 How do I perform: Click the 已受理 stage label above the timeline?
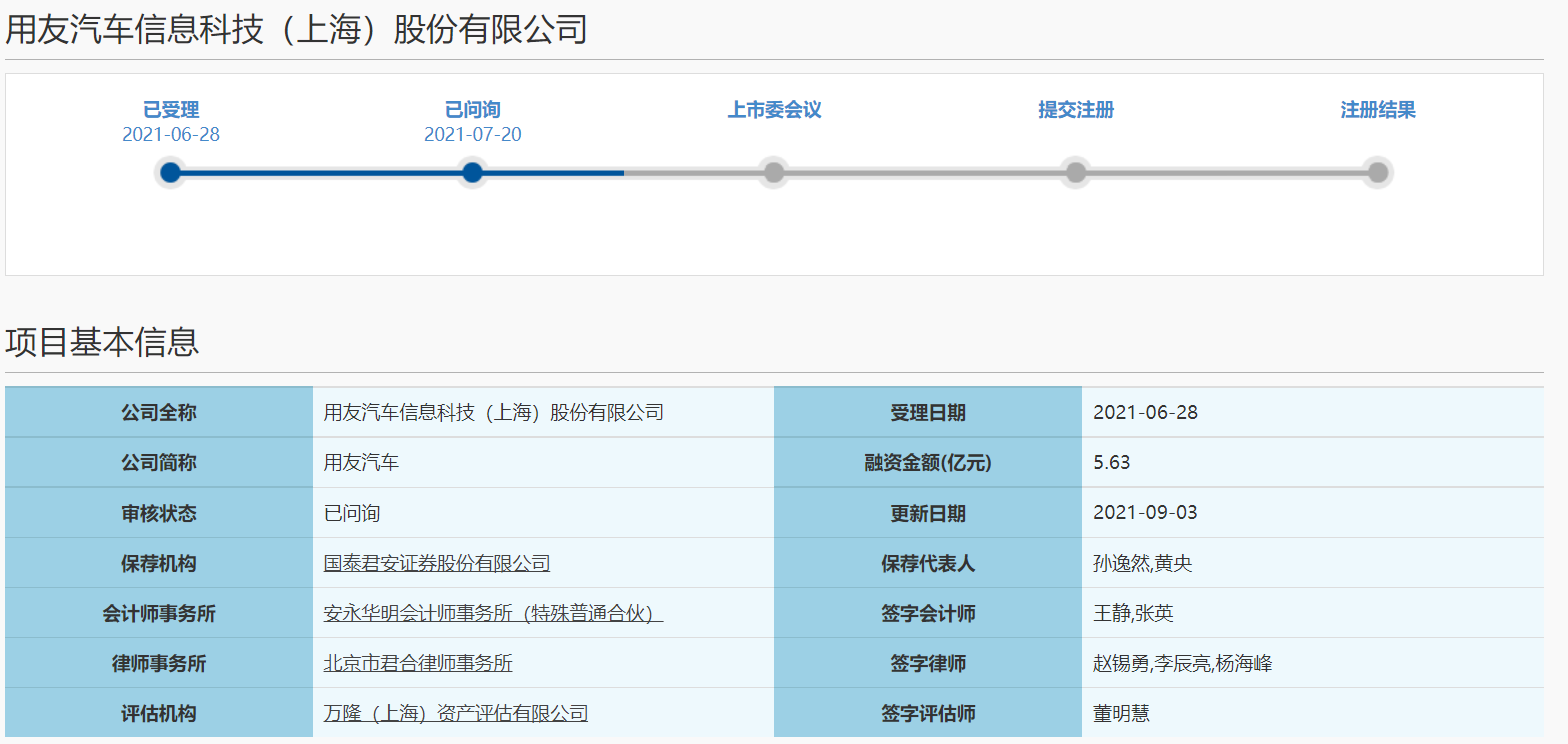coord(171,110)
